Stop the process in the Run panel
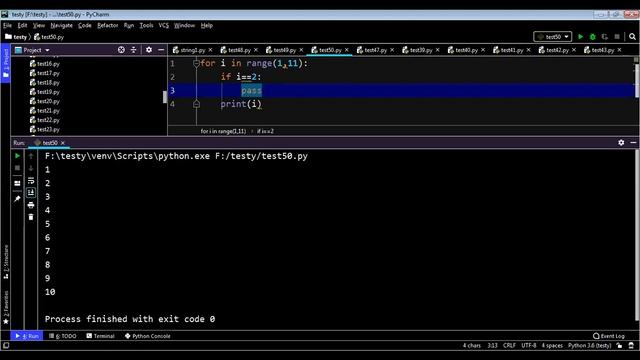Image resolution: width=640 pixels, height=360 pixels. pyautogui.click(x=17, y=168)
